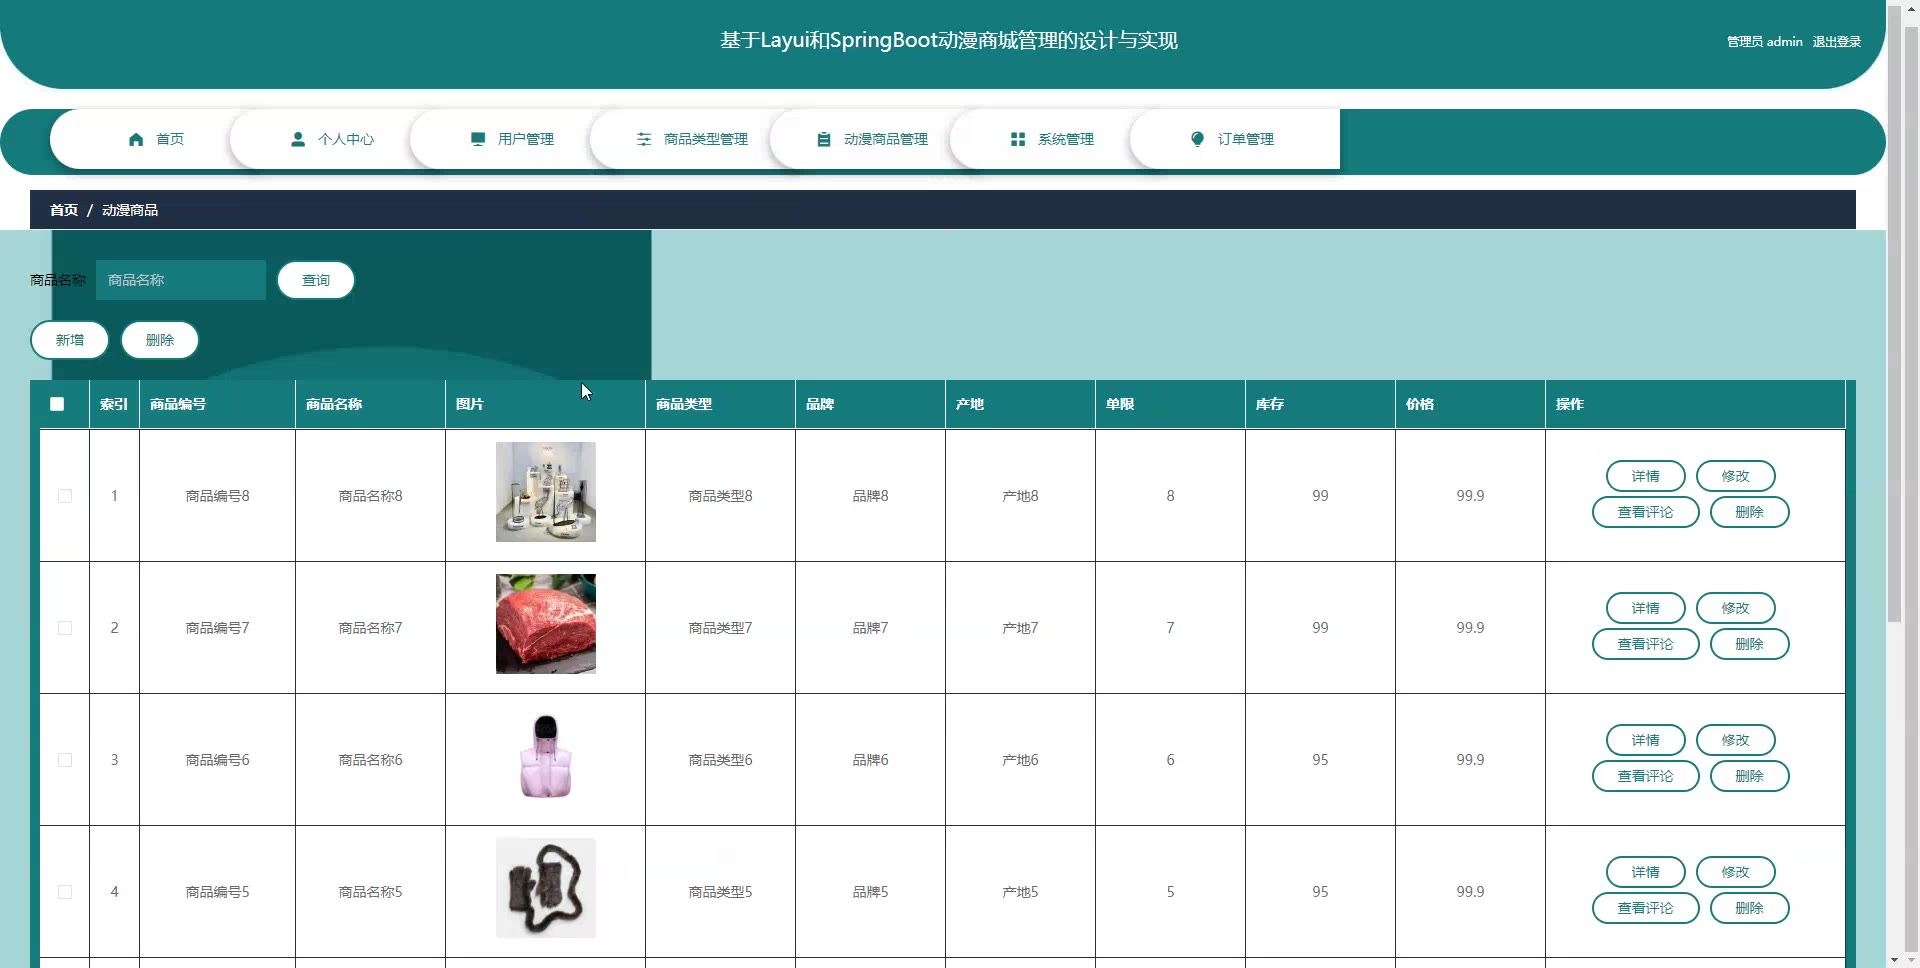Click the 管理员 admin label
1920x968 pixels.
click(x=1765, y=42)
